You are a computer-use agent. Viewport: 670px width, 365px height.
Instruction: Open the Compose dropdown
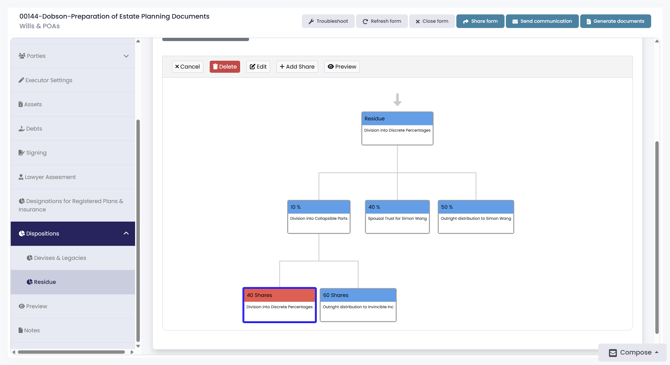pyautogui.click(x=632, y=353)
